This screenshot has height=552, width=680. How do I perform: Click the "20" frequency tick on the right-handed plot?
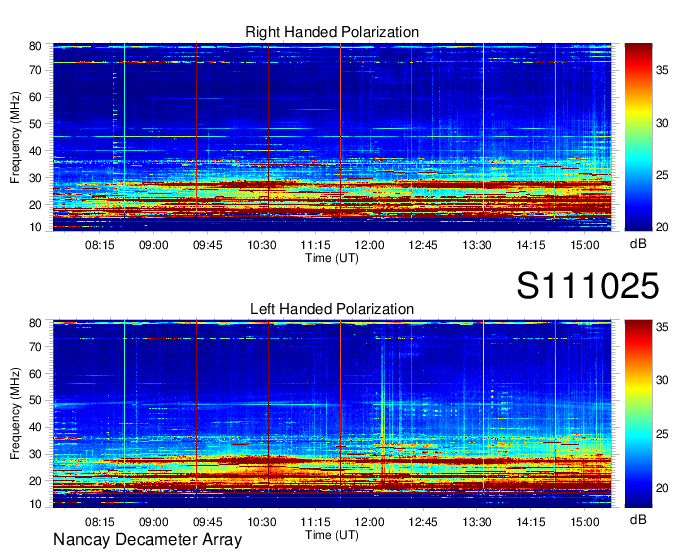click(x=35, y=205)
